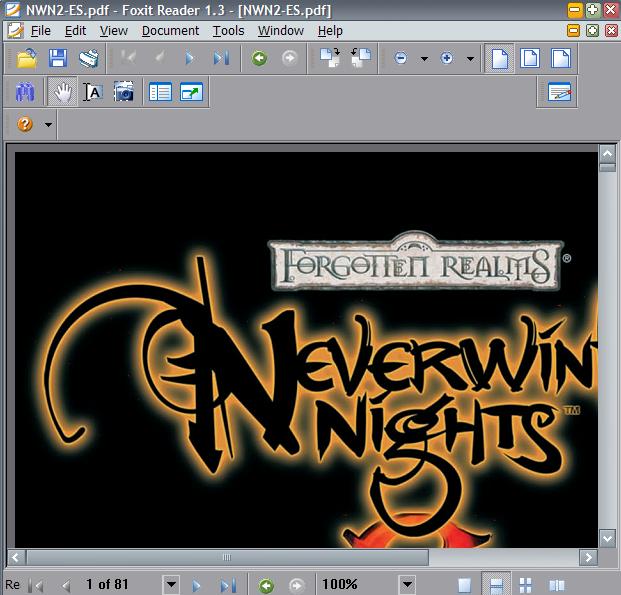Print the document via printer icon
The image size is (621, 595).
(x=89, y=59)
